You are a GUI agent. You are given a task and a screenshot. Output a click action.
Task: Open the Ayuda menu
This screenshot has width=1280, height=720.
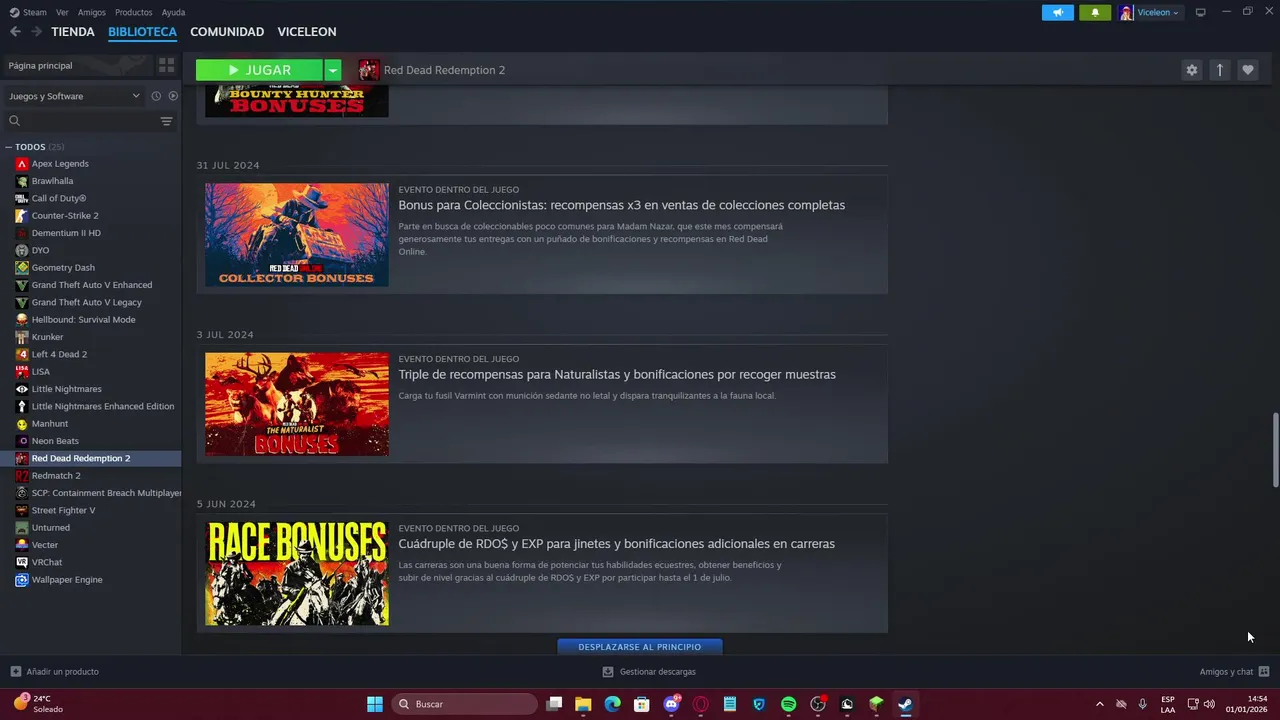[x=173, y=12]
